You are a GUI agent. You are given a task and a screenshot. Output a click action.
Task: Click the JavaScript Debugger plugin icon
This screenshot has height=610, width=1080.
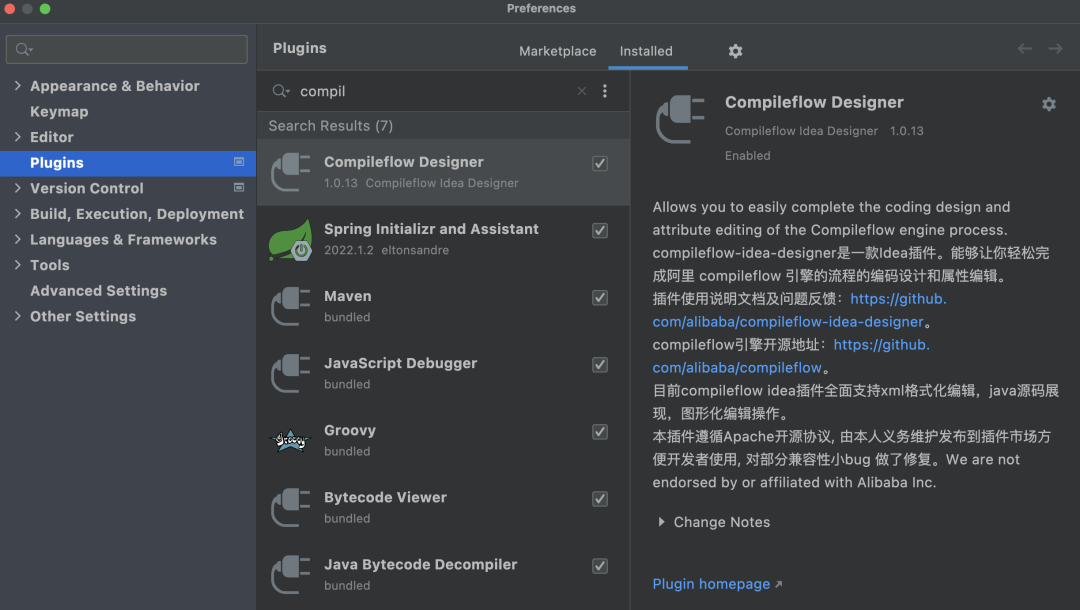[x=291, y=373]
